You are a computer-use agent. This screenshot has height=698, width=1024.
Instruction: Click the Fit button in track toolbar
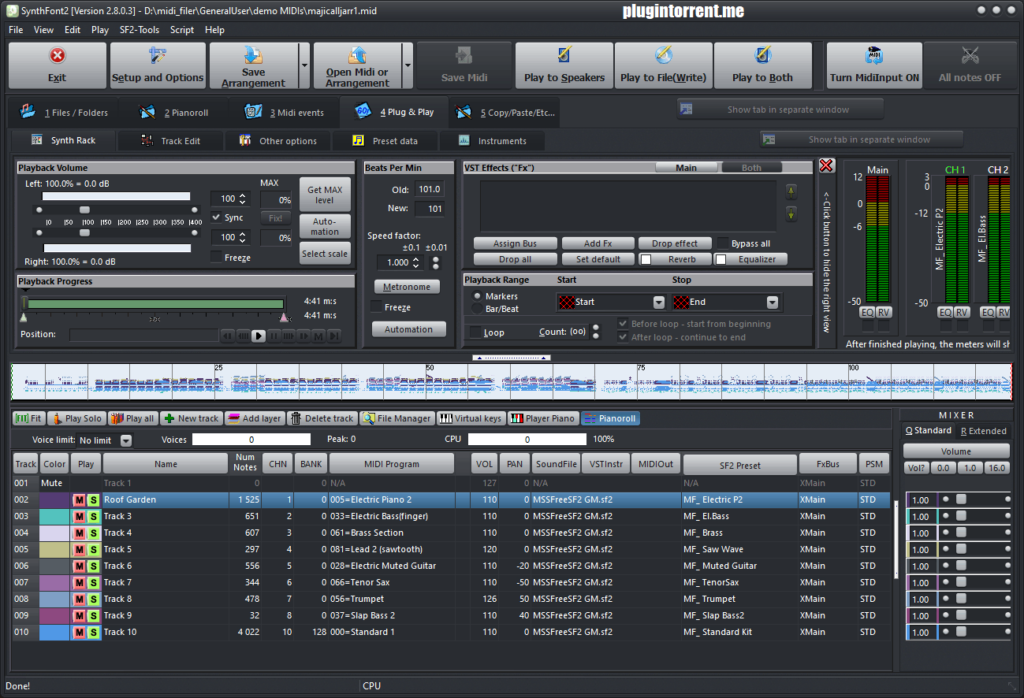click(29, 419)
